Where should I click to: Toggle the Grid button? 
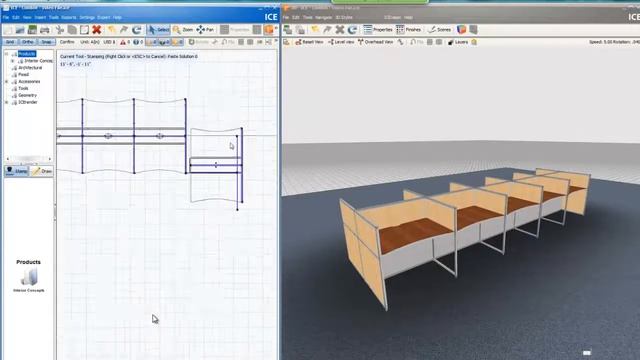(10, 42)
